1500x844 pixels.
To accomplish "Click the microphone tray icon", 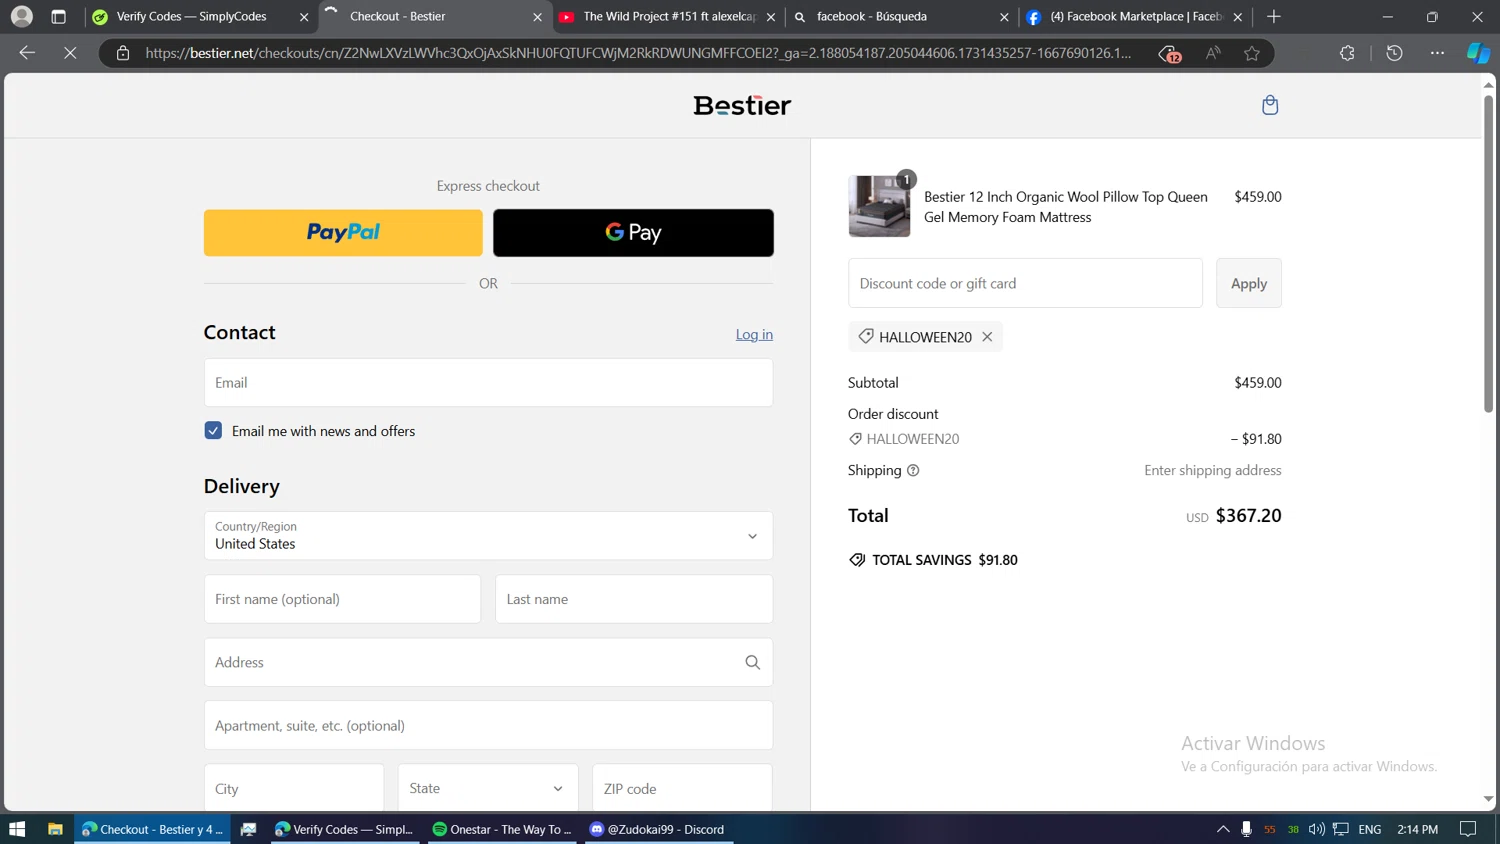I will click(x=1246, y=829).
